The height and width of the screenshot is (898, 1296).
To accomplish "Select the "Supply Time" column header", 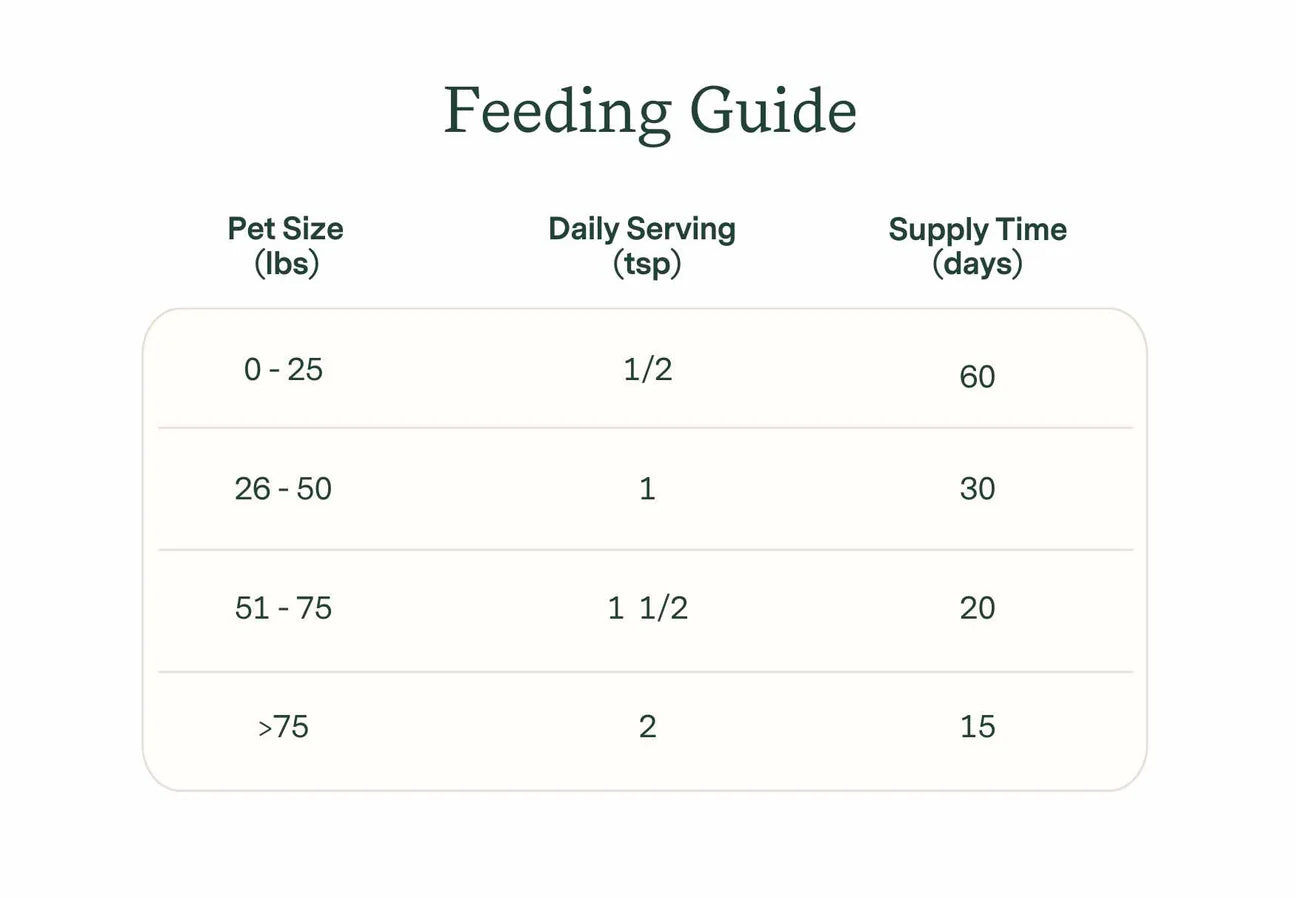I will tap(977, 230).
